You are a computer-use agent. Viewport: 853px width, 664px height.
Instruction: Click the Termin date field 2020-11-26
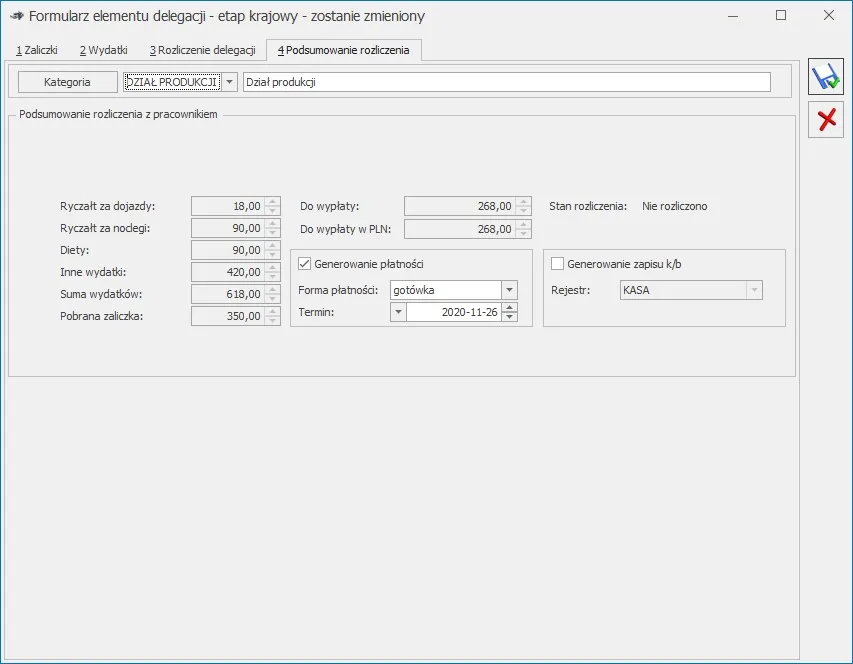(x=453, y=312)
